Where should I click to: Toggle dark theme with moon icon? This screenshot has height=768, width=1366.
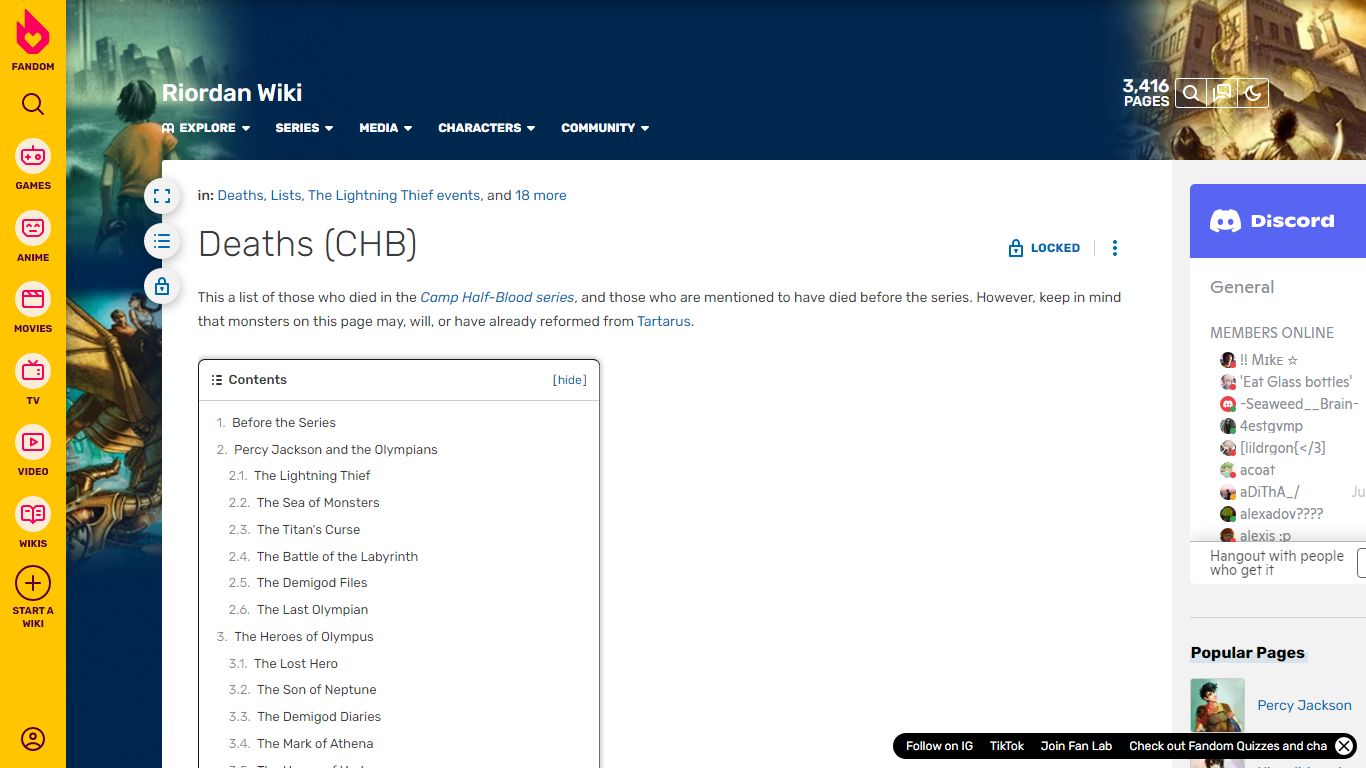pyautogui.click(x=1253, y=94)
